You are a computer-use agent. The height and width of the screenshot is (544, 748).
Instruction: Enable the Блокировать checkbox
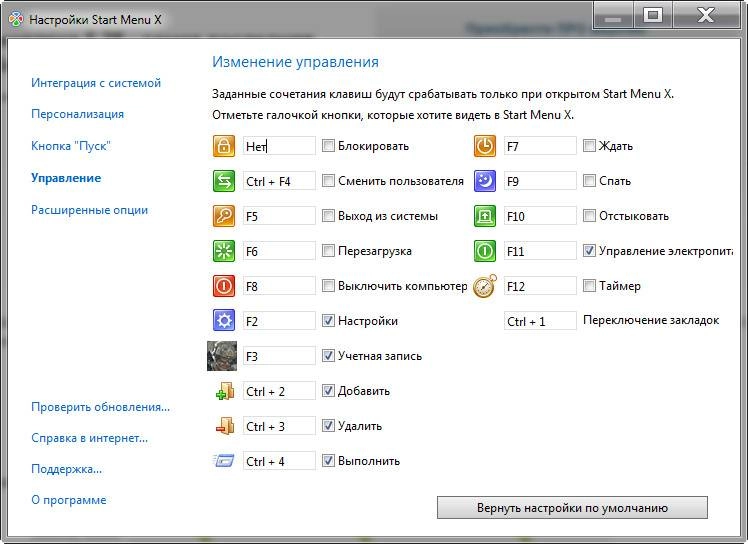pyautogui.click(x=328, y=146)
